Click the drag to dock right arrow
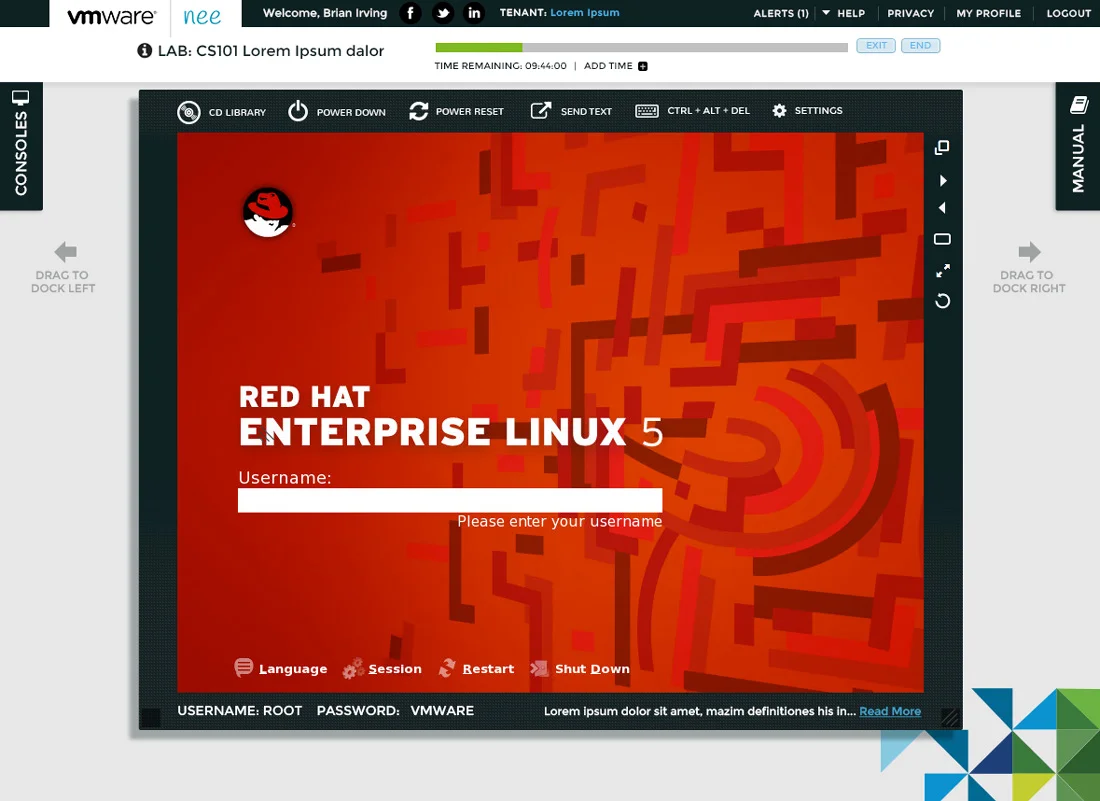Viewport: 1100px width, 801px height. 1030,252
